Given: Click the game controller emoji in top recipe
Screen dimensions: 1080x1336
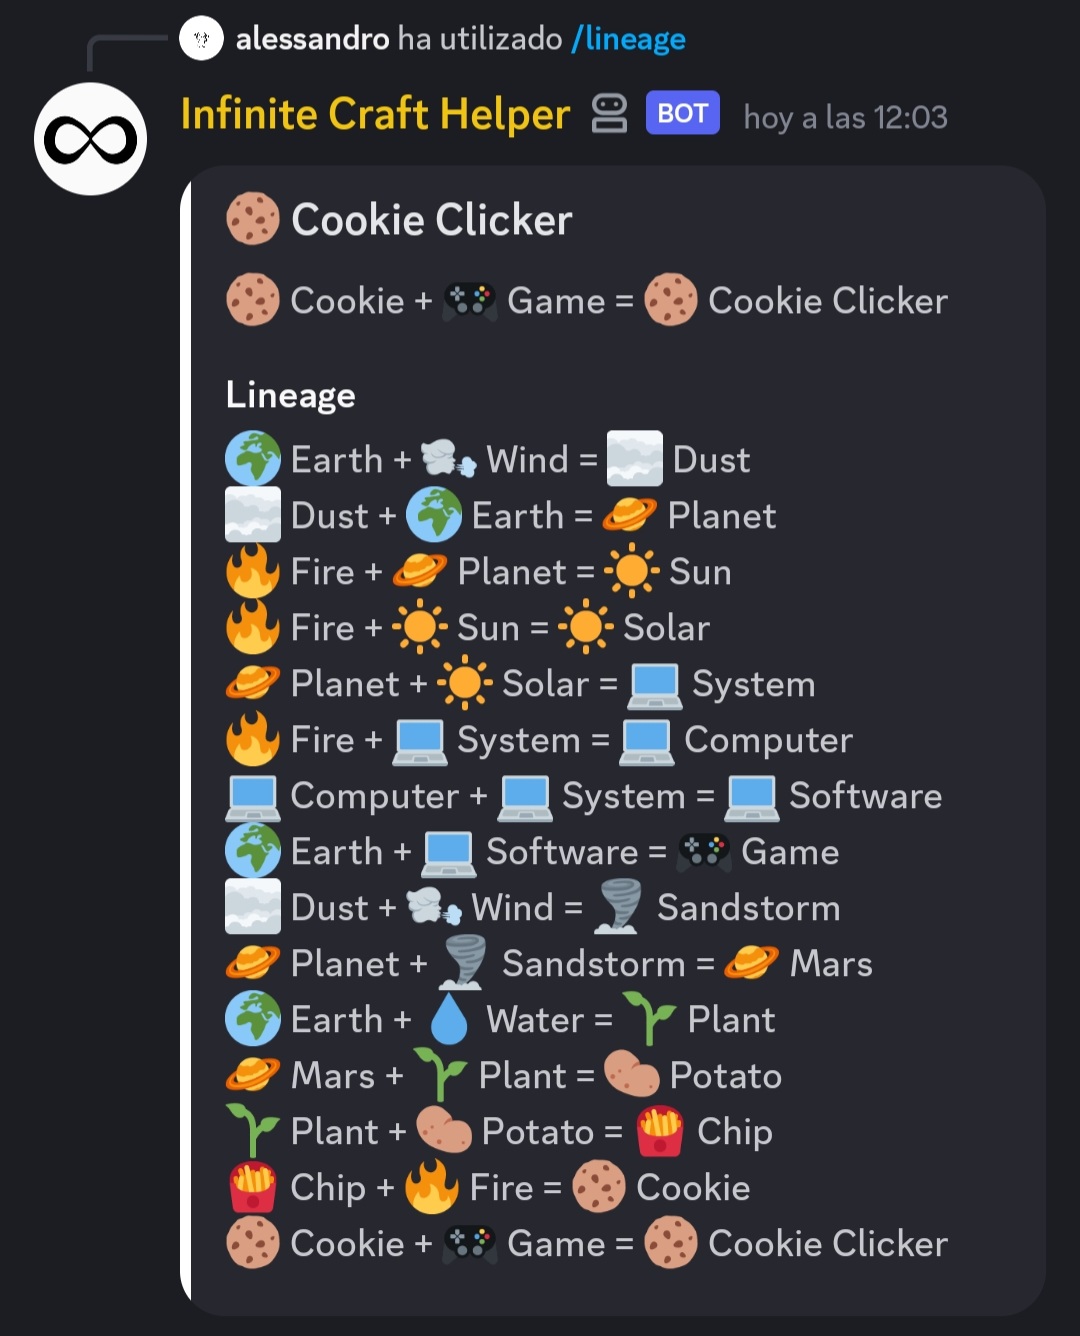Looking at the screenshot, I should [470, 300].
